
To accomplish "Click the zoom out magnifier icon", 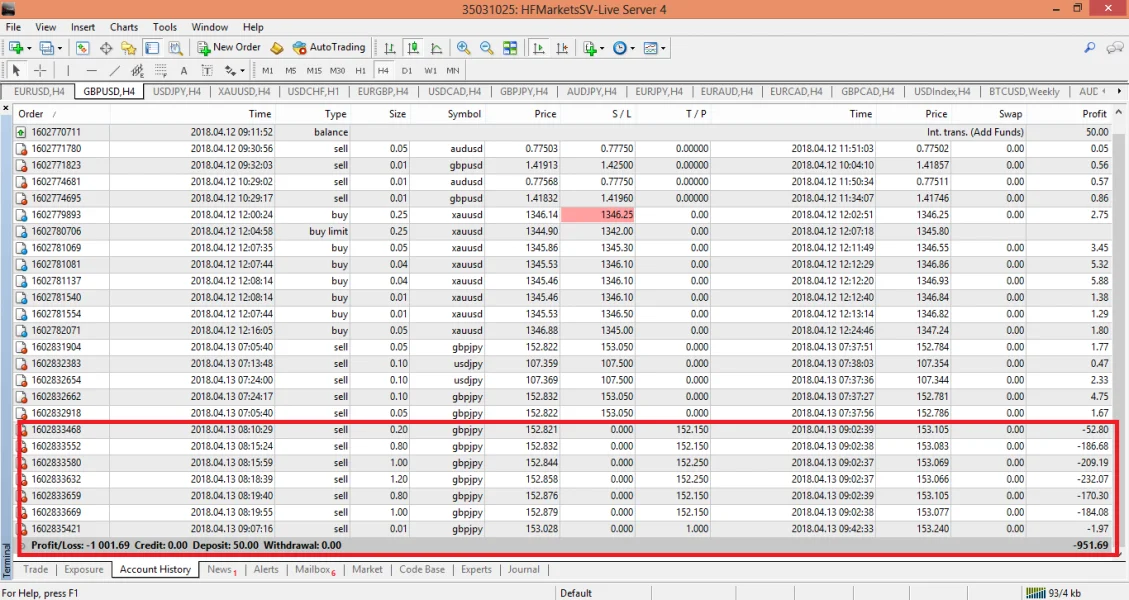I will 486,47.
